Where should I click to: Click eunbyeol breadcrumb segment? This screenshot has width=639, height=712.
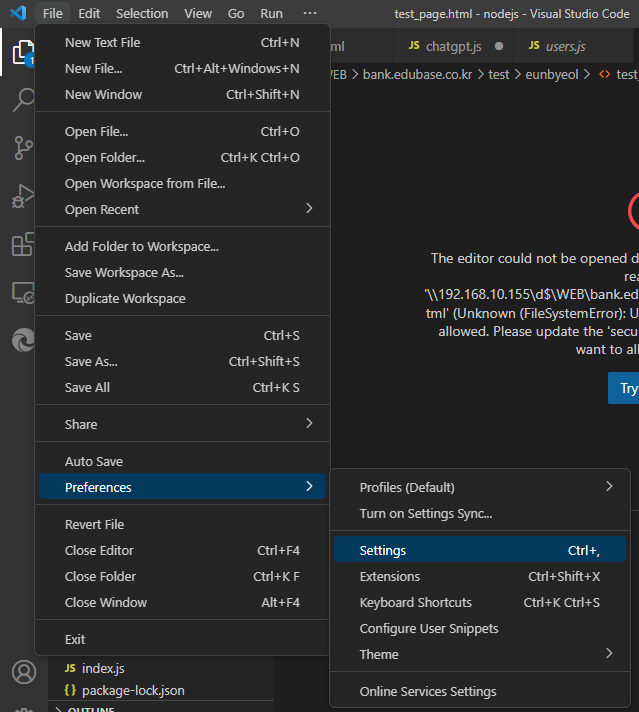[x=552, y=74]
